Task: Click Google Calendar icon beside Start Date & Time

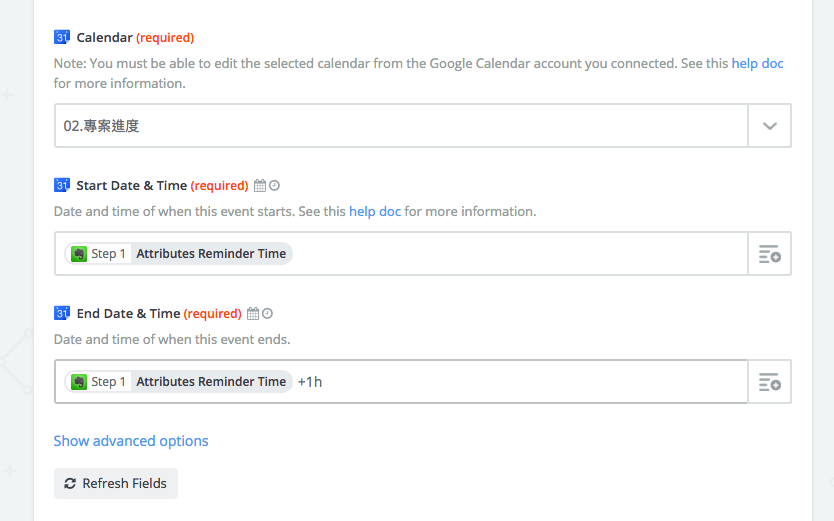Action: click(x=62, y=185)
